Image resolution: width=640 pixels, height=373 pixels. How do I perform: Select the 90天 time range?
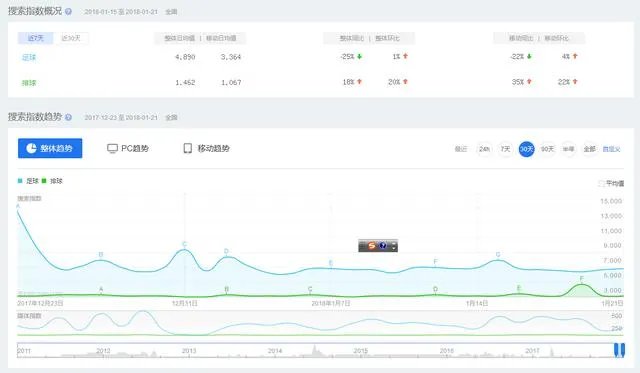click(547, 149)
